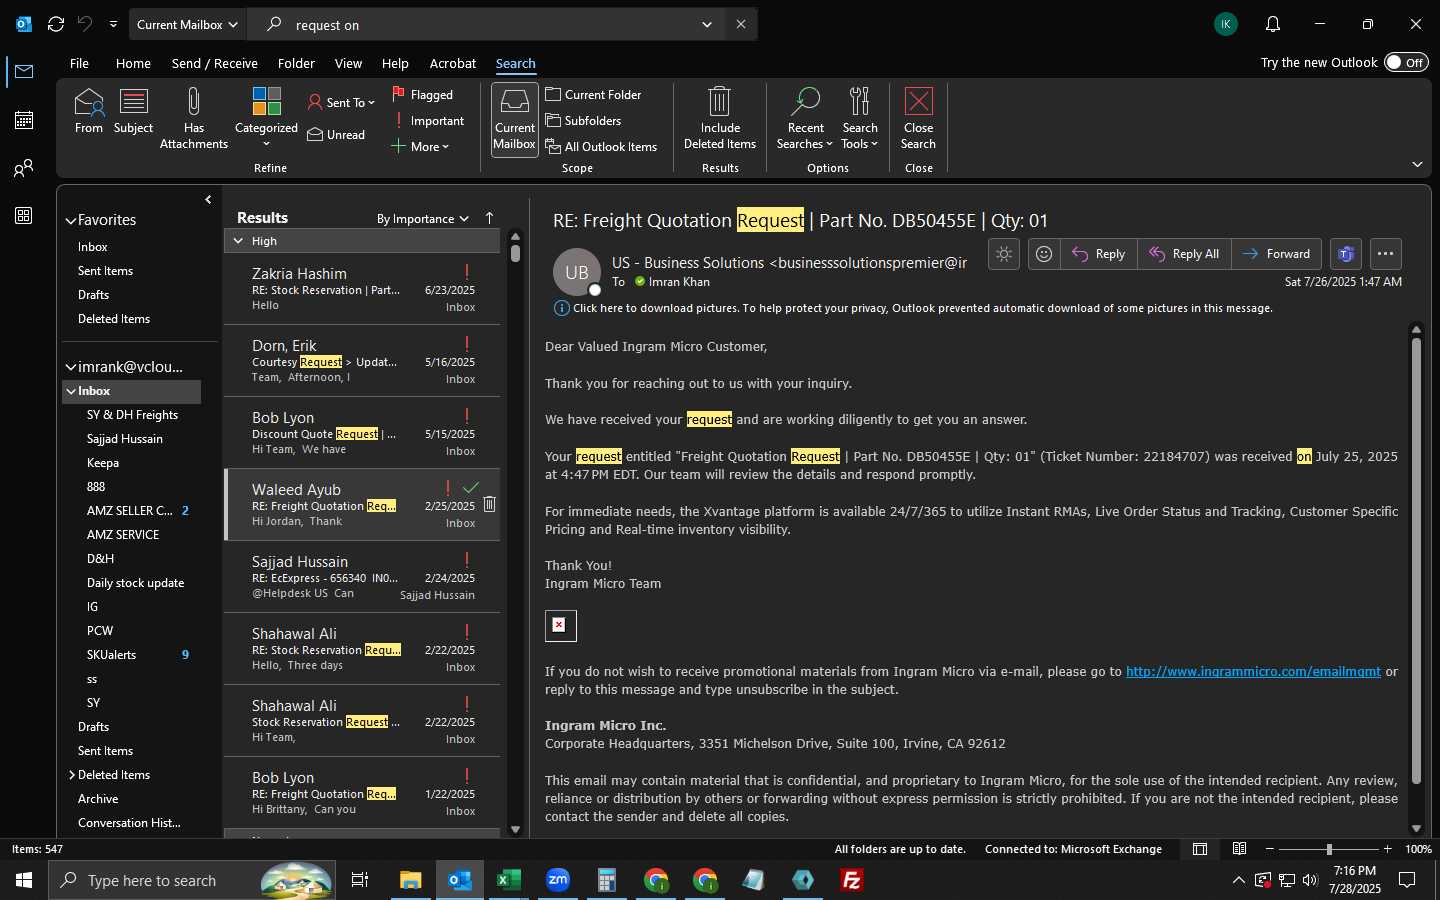The height and width of the screenshot is (900, 1440).
Task: Switch to Acrobat ribbon tab
Action: pyautogui.click(x=453, y=63)
